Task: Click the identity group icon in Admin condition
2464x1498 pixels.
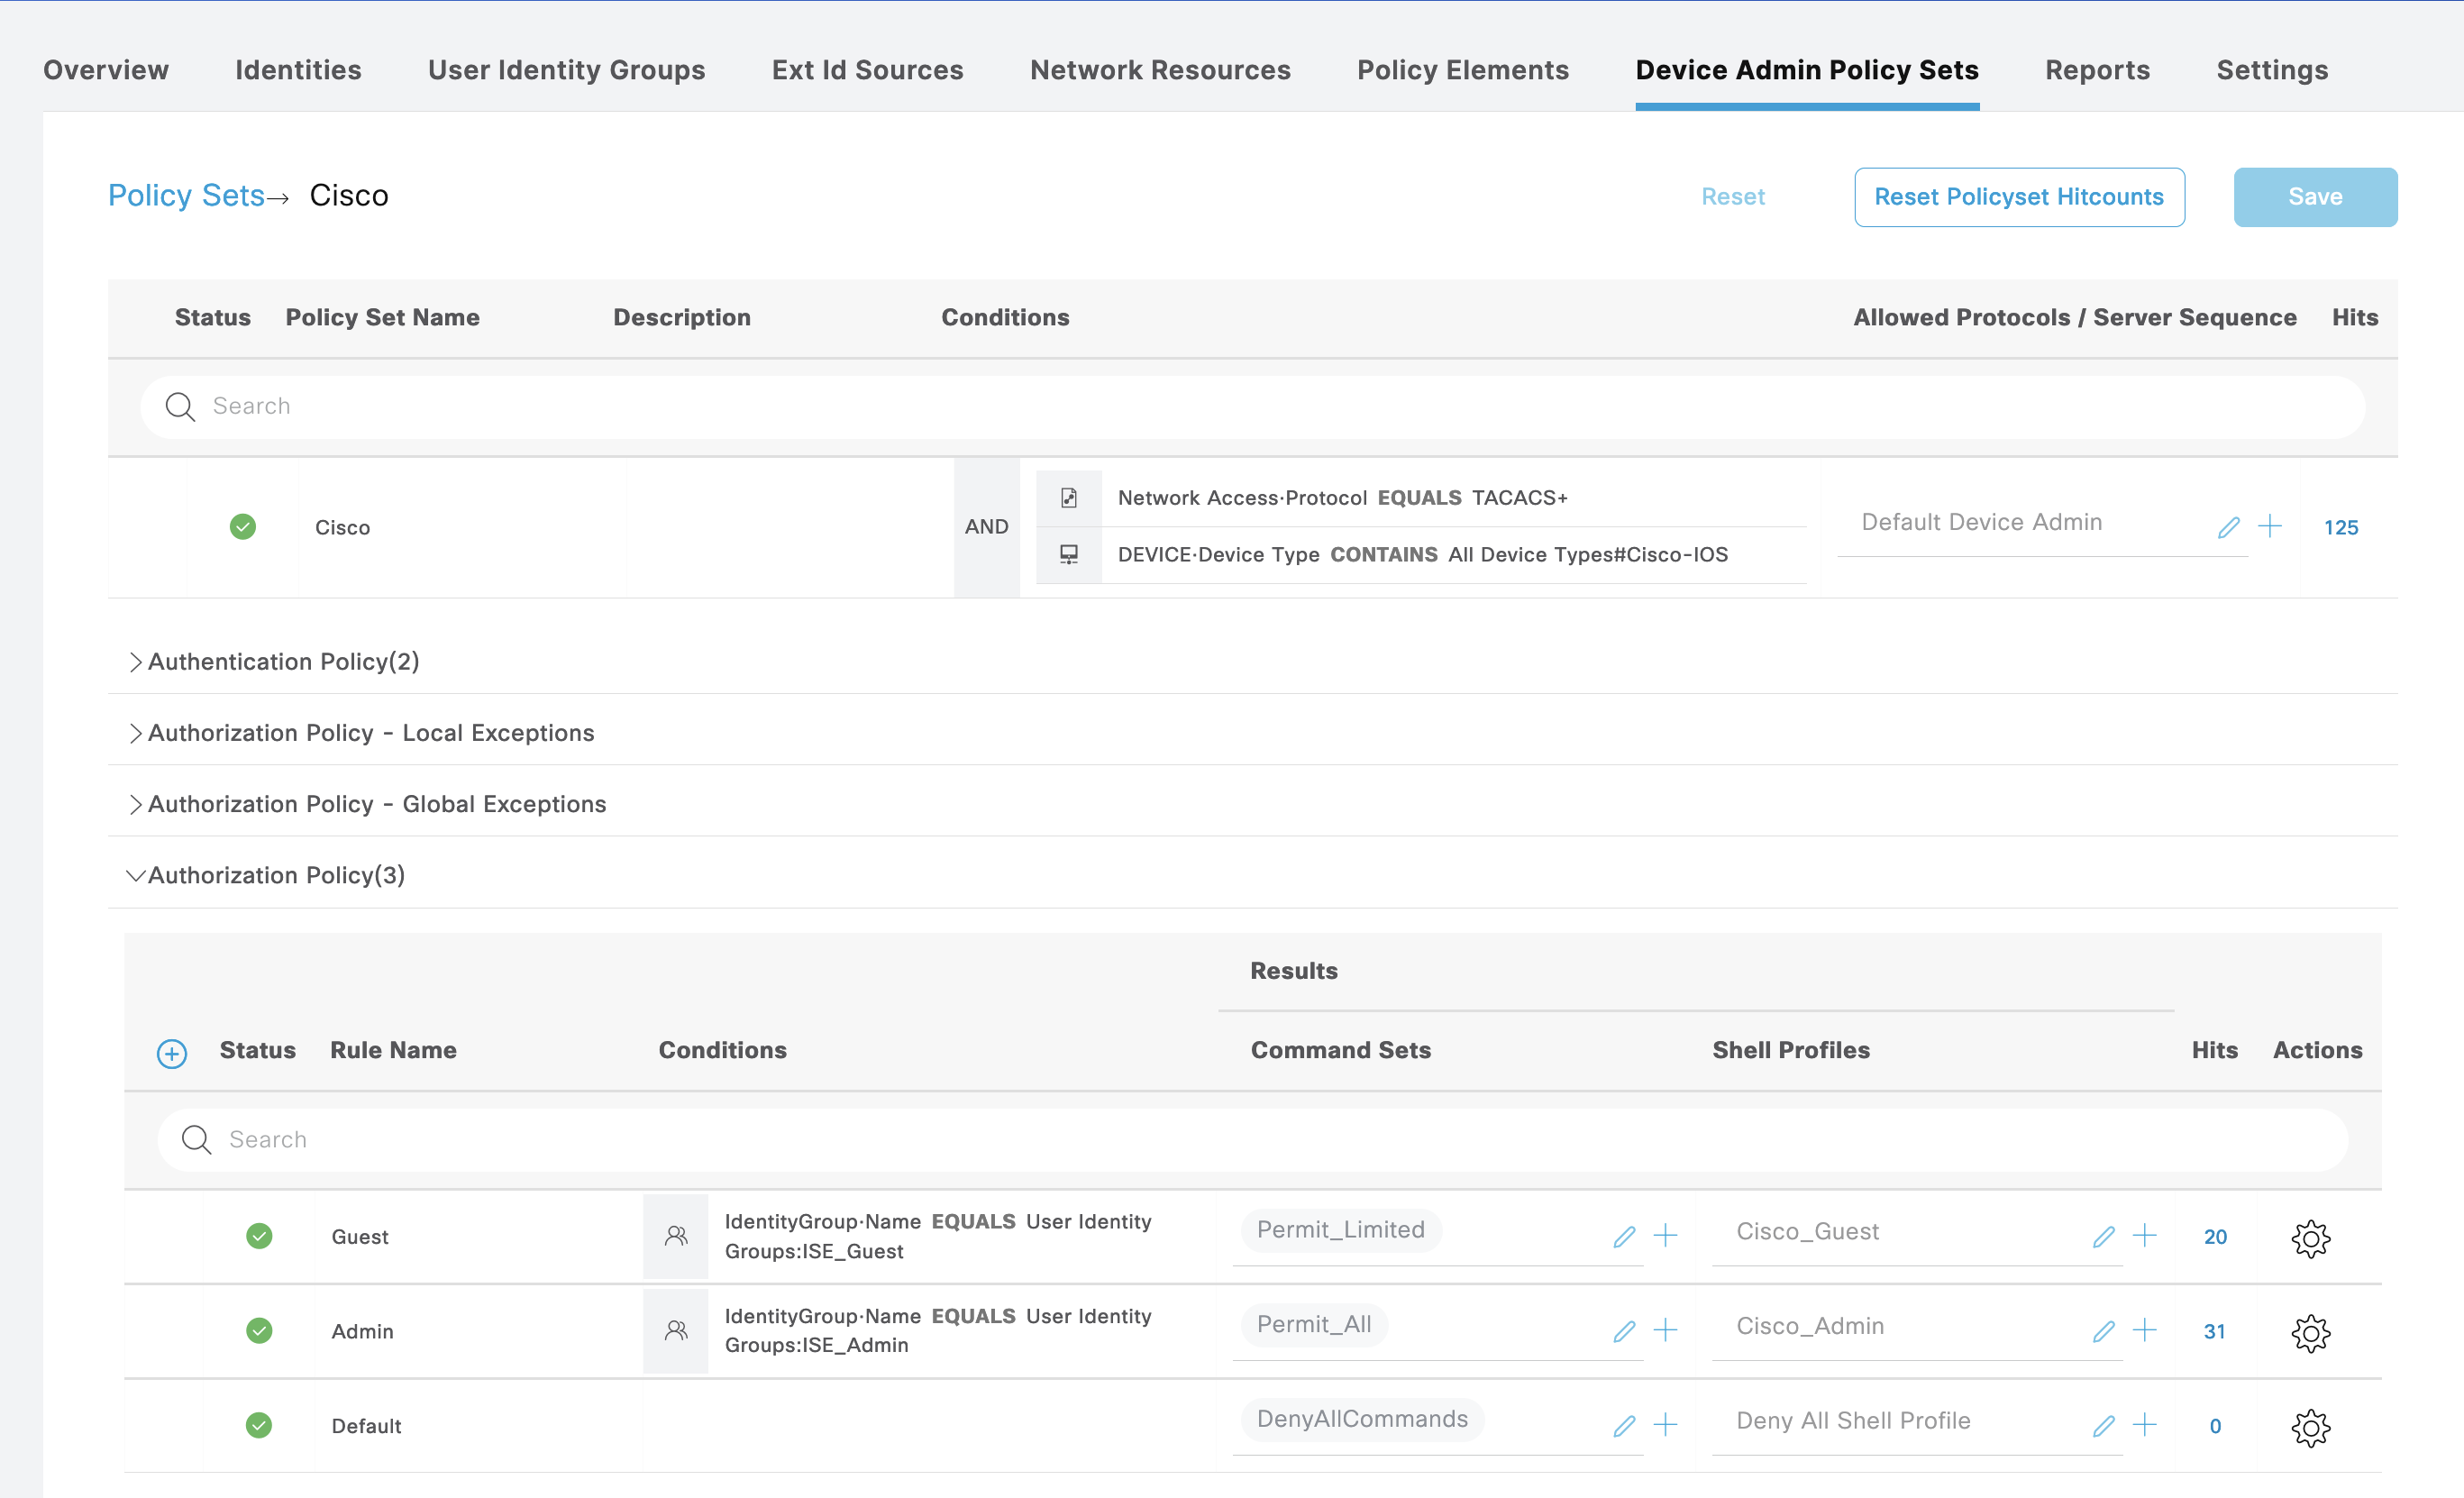Action: 676,1331
